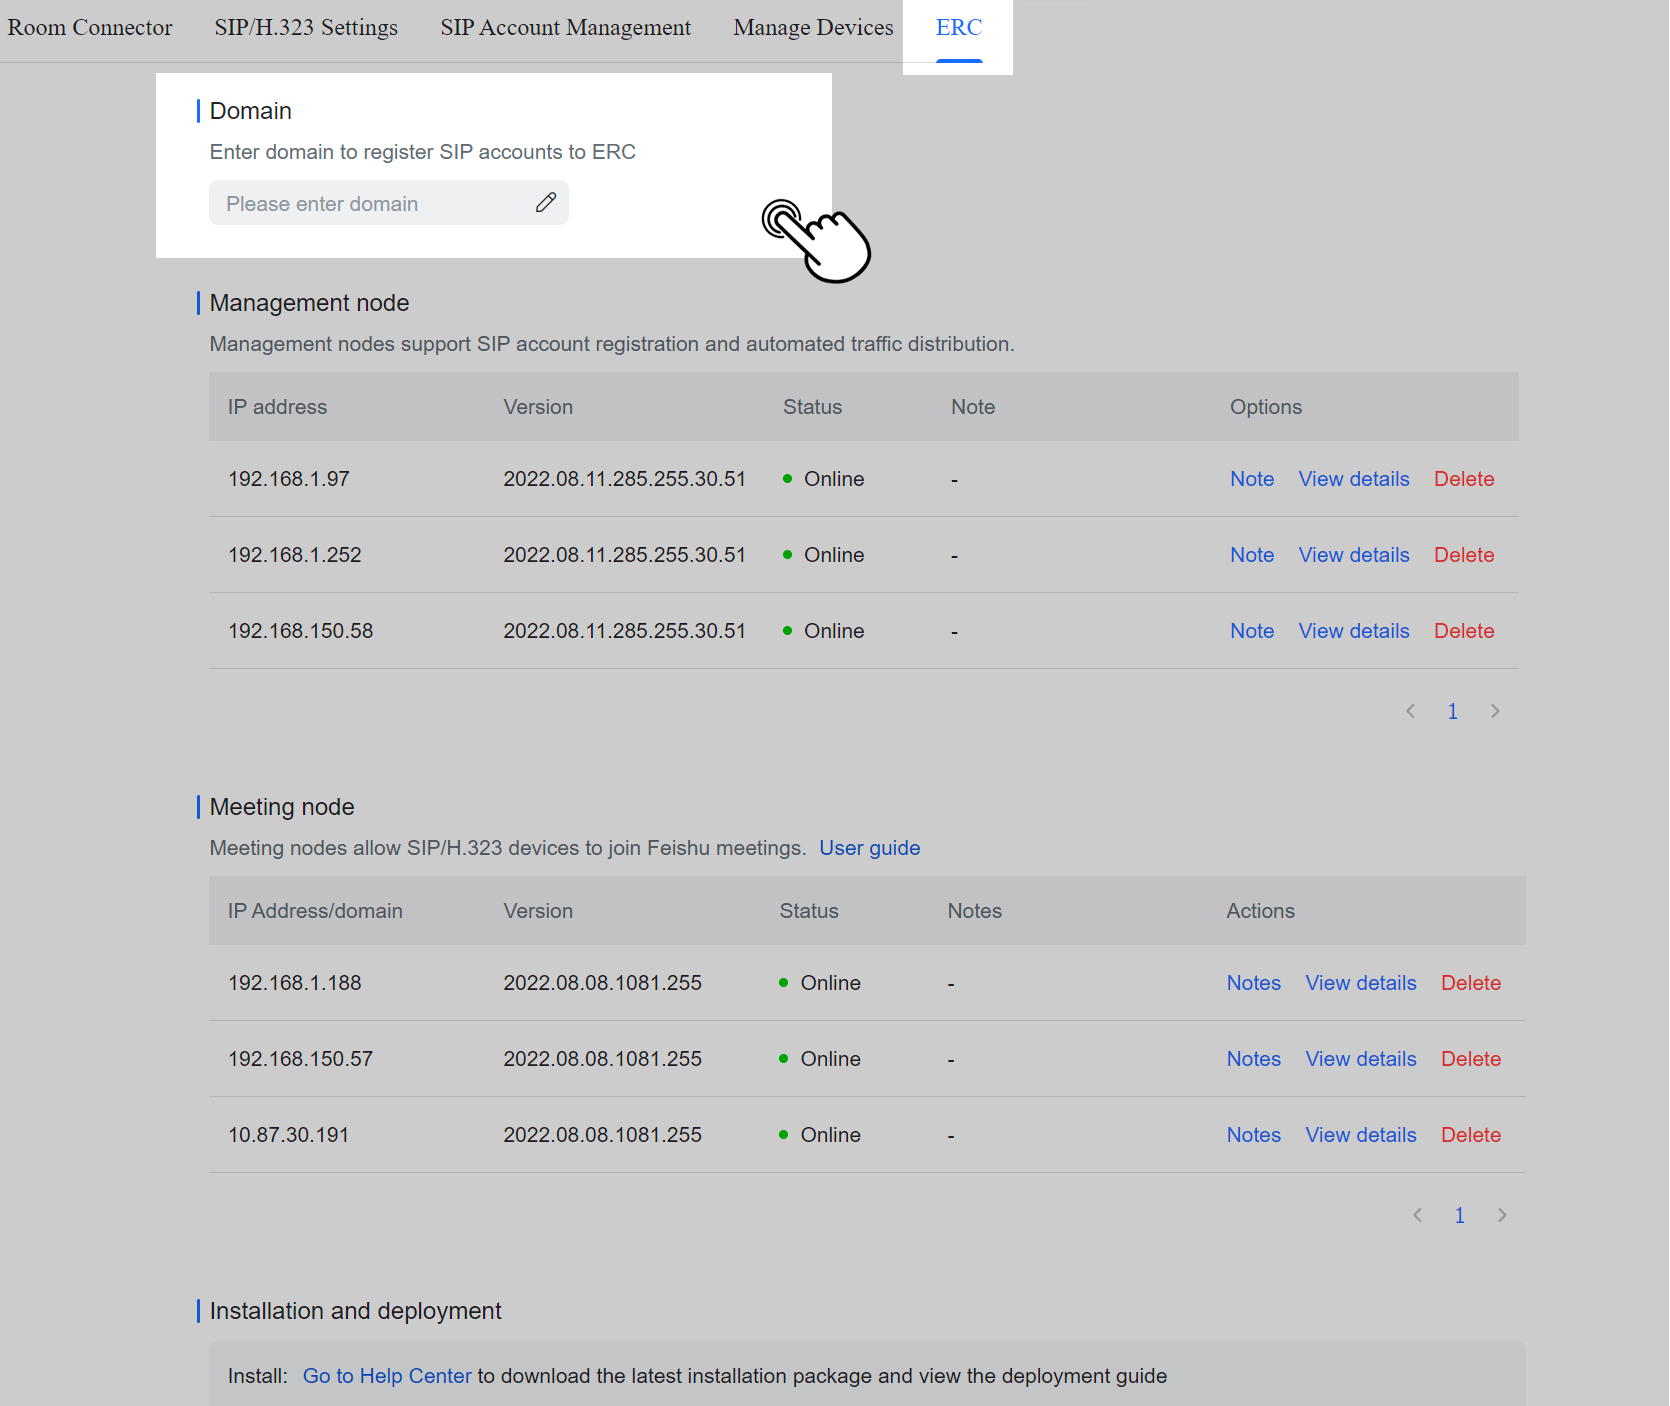The height and width of the screenshot is (1406, 1670).
Task: Select page 1 in Management node pagination
Action: click(1452, 711)
